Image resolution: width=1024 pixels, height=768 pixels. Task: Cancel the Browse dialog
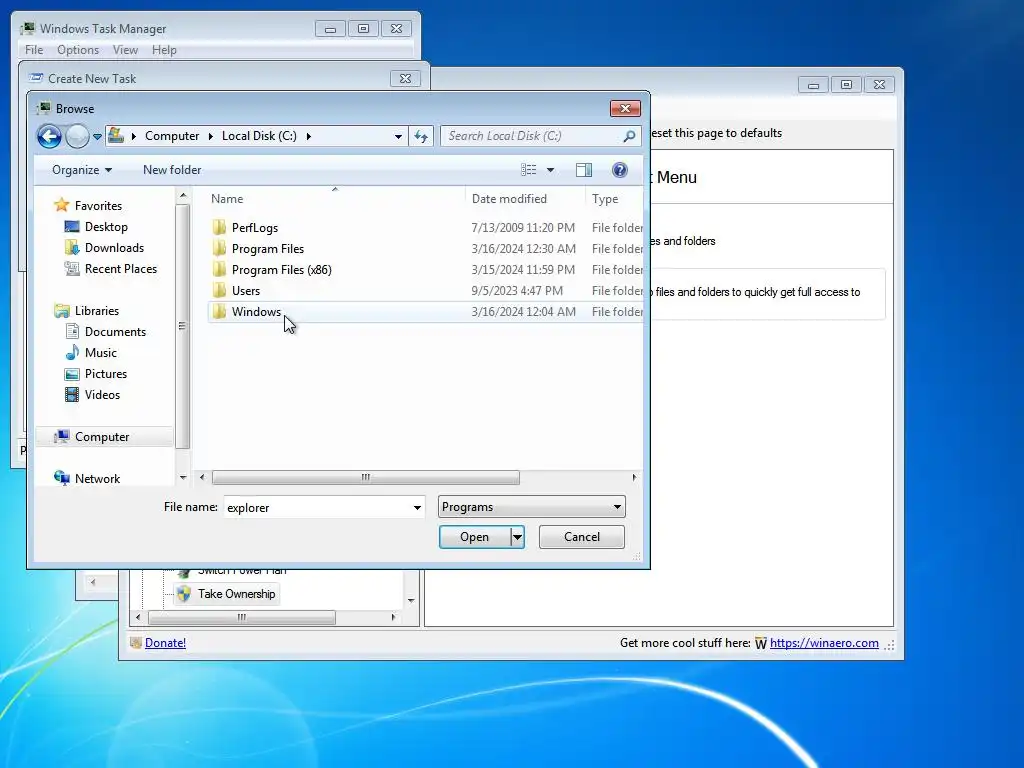coord(582,537)
